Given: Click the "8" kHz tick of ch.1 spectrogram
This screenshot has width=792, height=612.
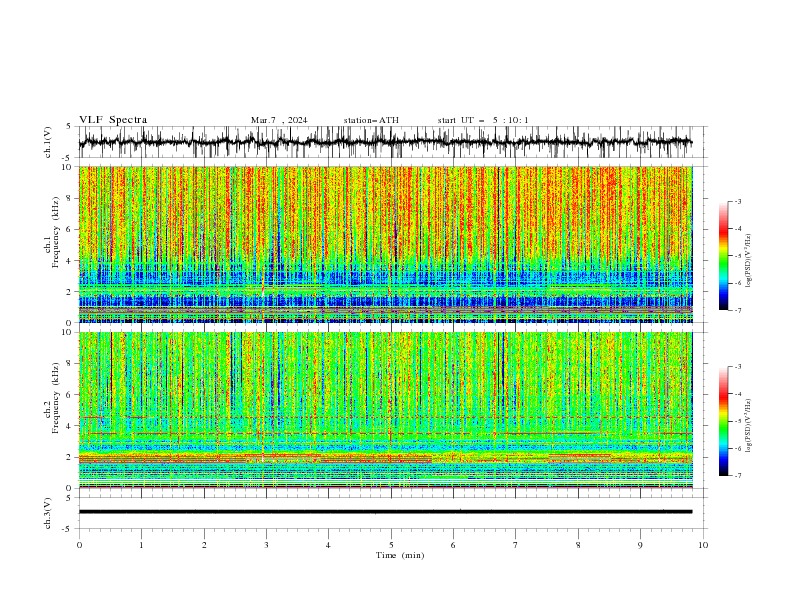Looking at the screenshot, I should coord(71,198).
